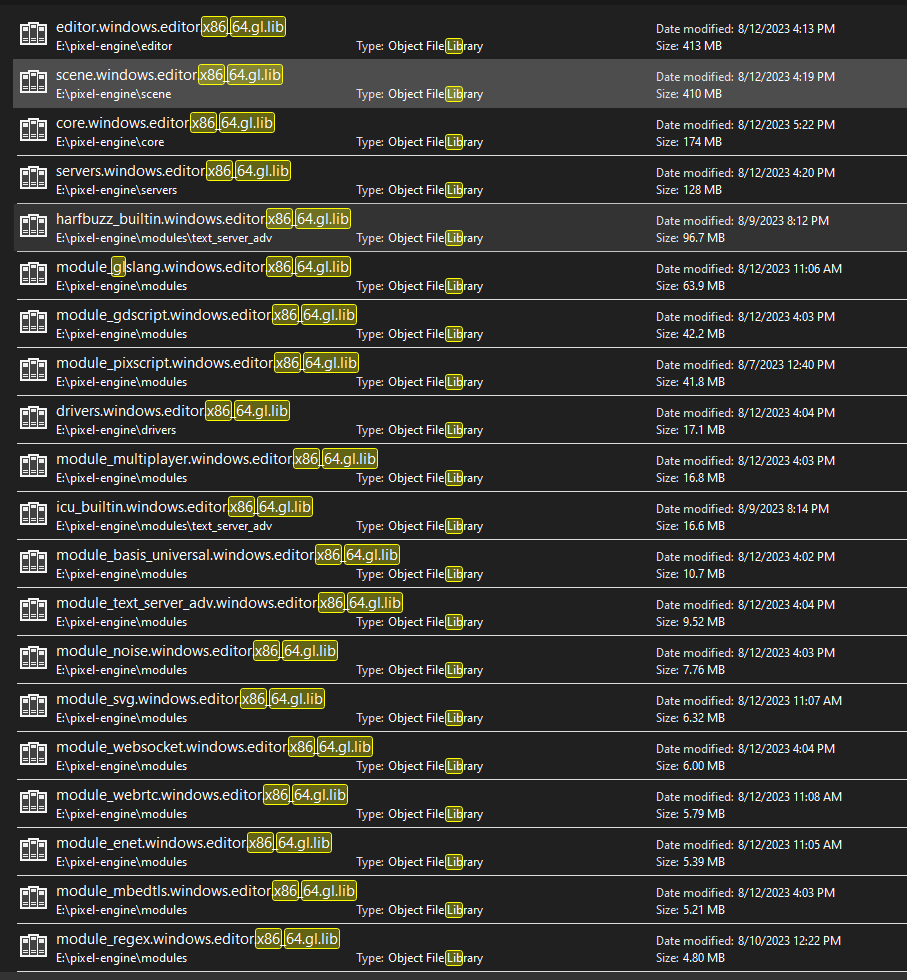Click the servers.windows.editor file icon
Screen dimensions: 907x980
pos(34,178)
